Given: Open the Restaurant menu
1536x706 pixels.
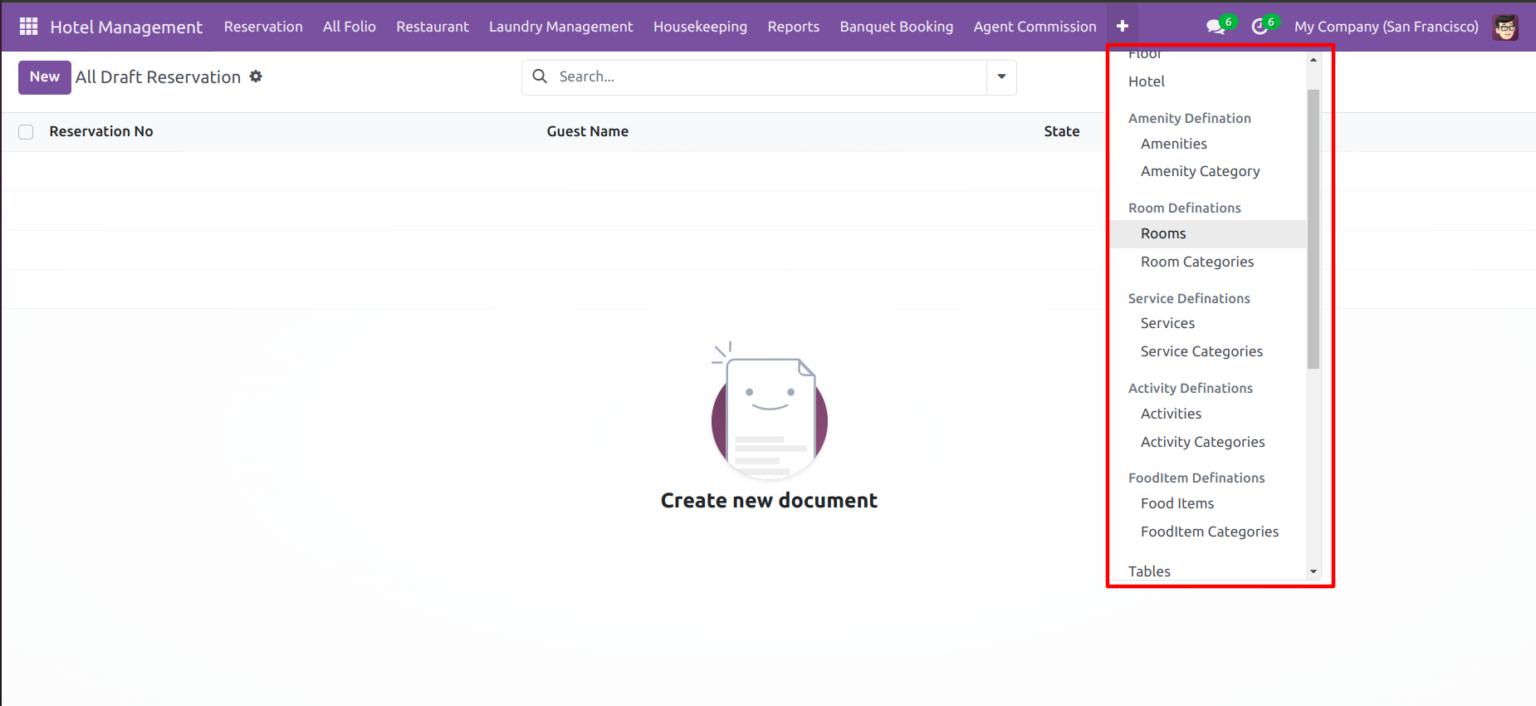Looking at the screenshot, I should pos(432,26).
